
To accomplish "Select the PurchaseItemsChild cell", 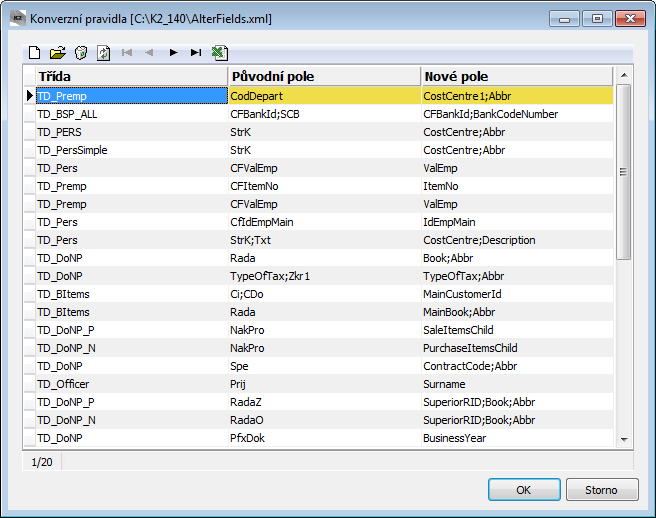I will [x=517, y=348].
